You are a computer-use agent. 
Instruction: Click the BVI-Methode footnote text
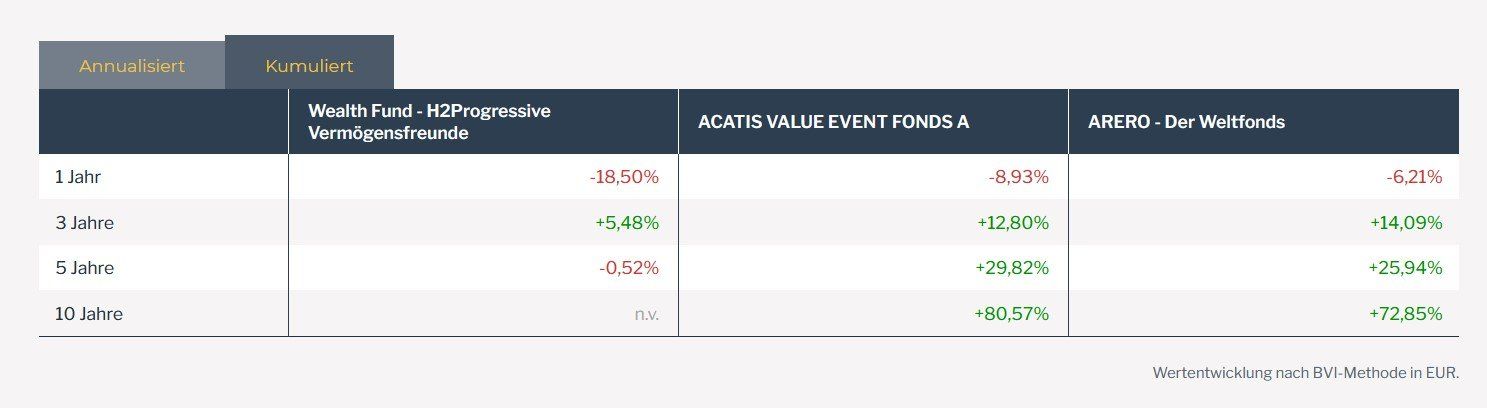click(1305, 373)
